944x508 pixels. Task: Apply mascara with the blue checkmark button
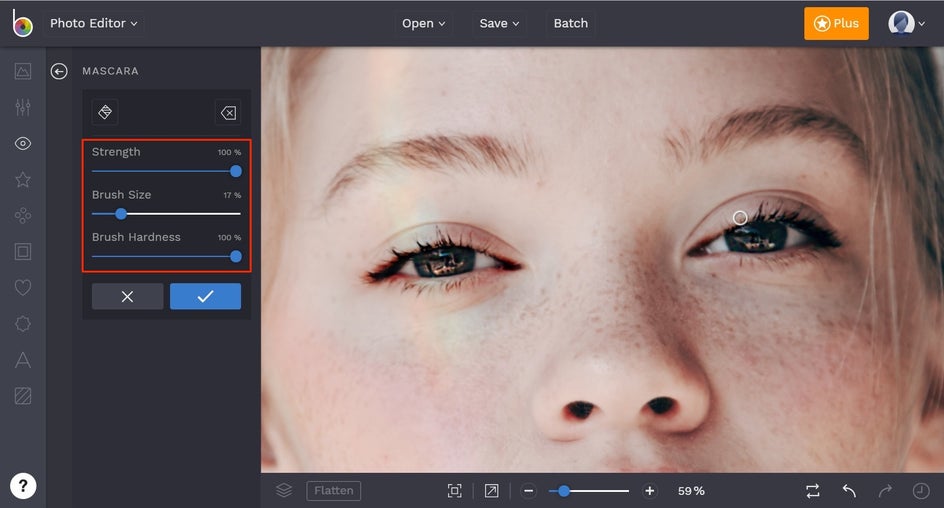[205, 296]
